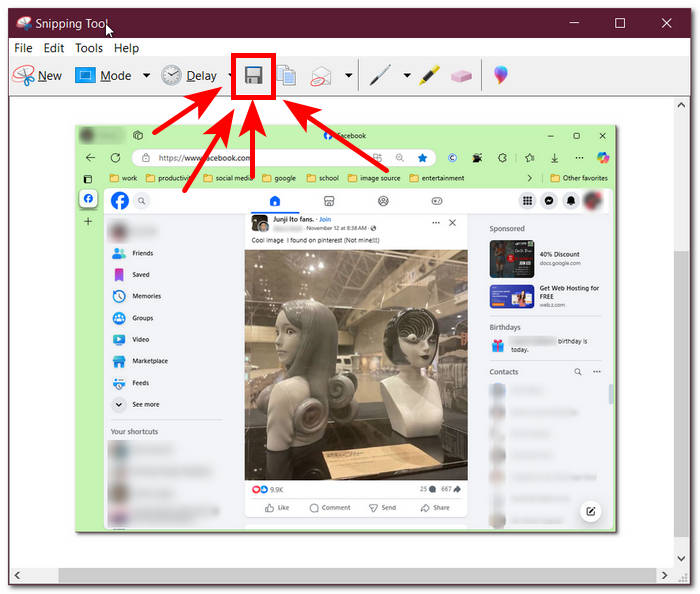700x594 pixels.
Task: Click the blue favorites star in snip
Action: (x=422, y=158)
